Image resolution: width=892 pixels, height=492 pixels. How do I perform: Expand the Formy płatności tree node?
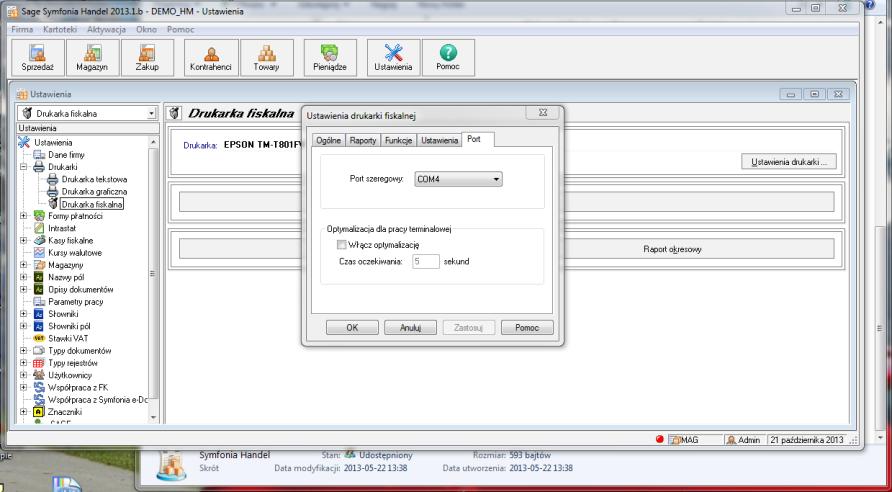[24, 216]
